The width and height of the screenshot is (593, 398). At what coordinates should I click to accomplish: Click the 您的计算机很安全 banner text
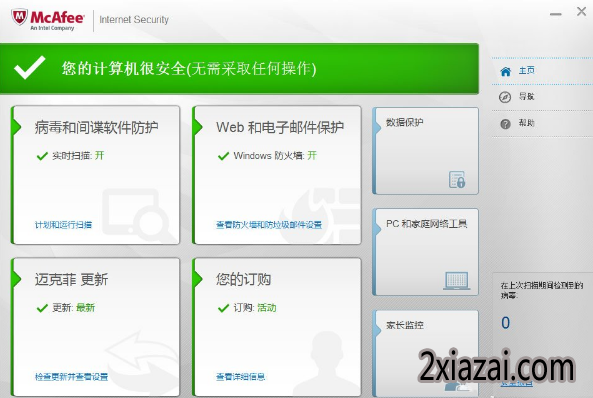(189, 69)
